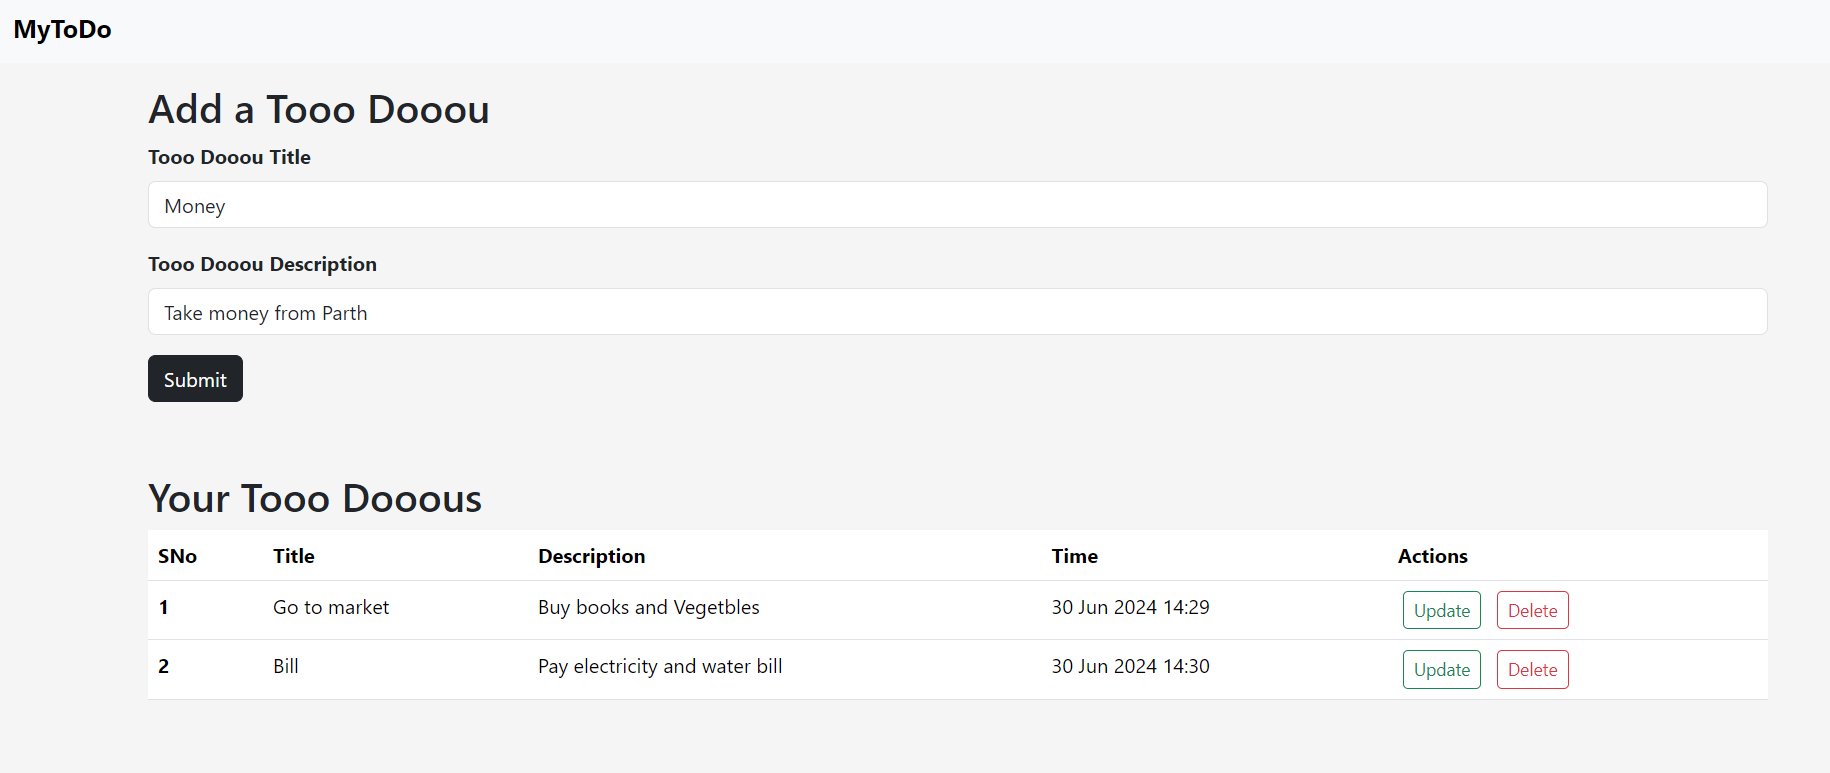Click the Add a Tooo Dooou heading
Viewport: 1830px width, 773px height.
(x=319, y=109)
